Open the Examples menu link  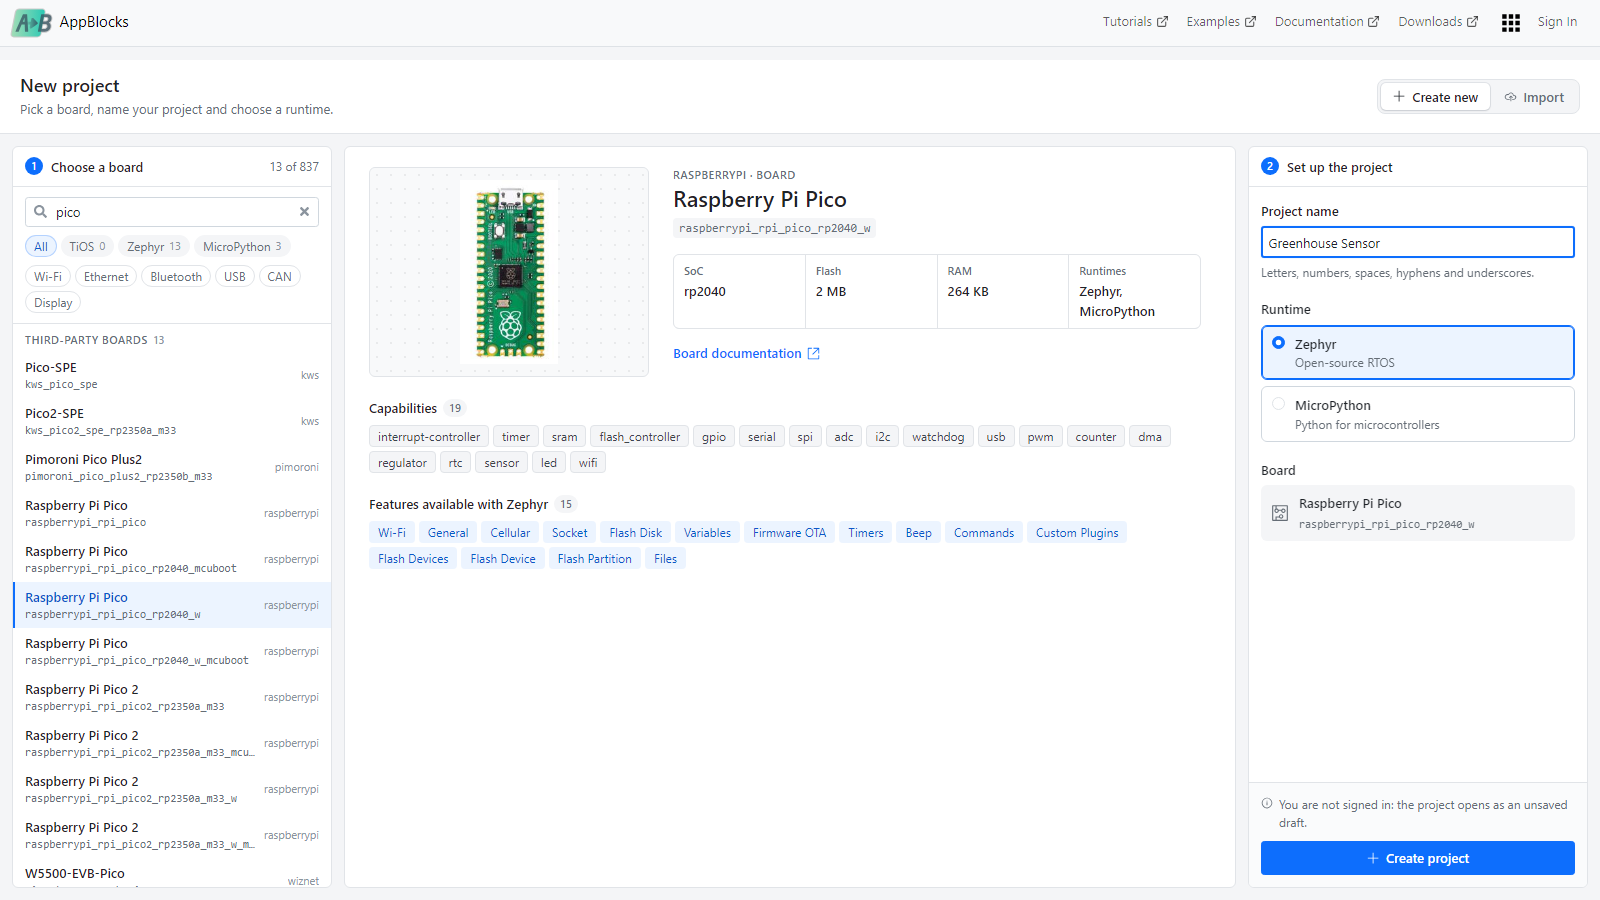click(x=1221, y=22)
